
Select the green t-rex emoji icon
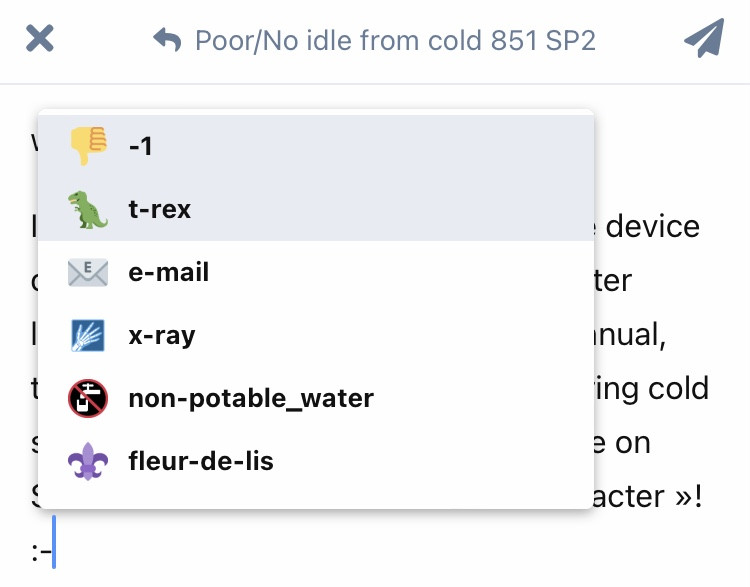pos(88,210)
